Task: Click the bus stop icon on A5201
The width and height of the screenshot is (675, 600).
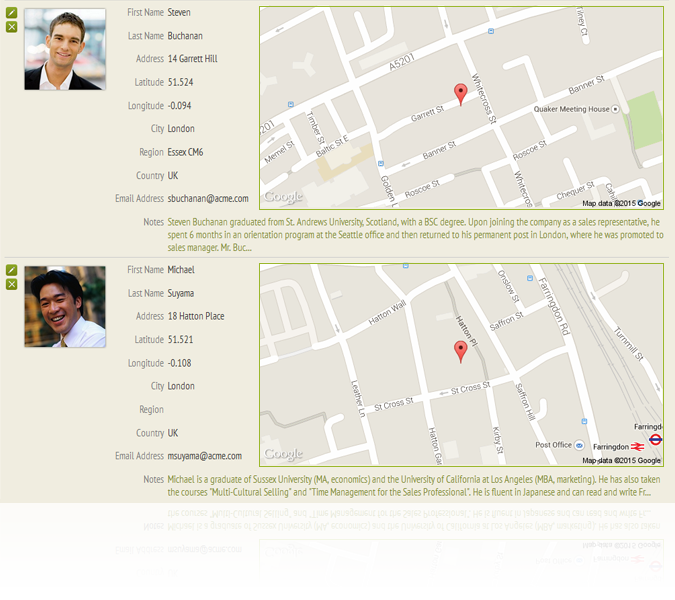Action: 491,31
